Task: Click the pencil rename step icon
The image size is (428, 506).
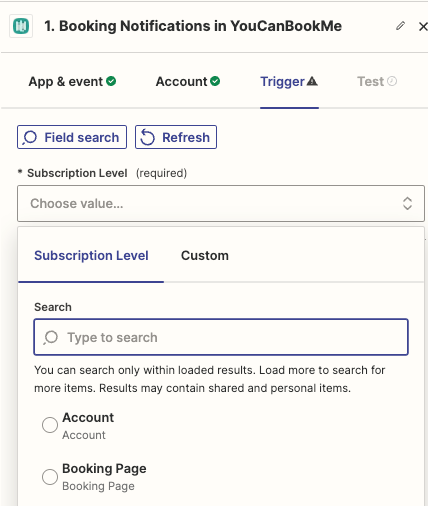Action: pos(400,26)
